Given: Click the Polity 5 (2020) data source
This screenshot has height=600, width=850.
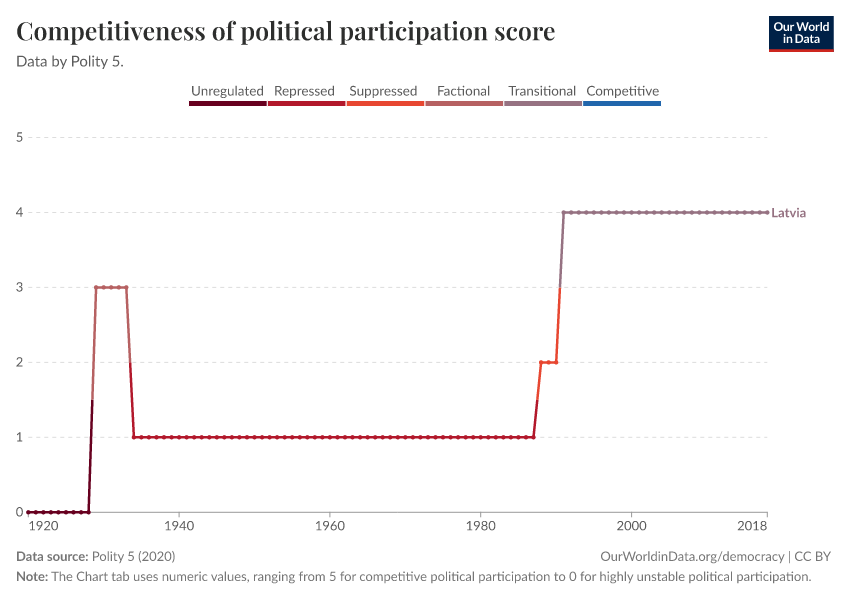Looking at the screenshot, I should click(x=133, y=556).
